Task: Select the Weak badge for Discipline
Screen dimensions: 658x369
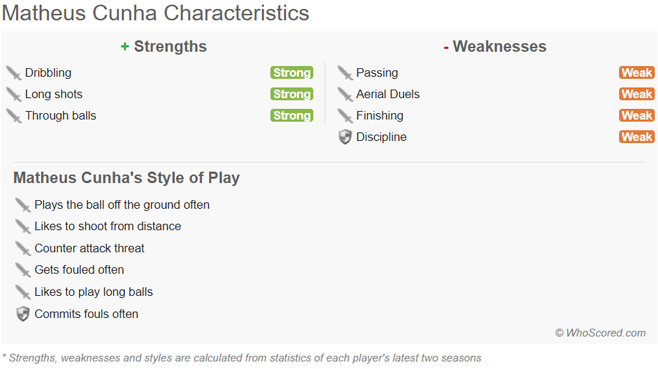Action: (x=637, y=137)
